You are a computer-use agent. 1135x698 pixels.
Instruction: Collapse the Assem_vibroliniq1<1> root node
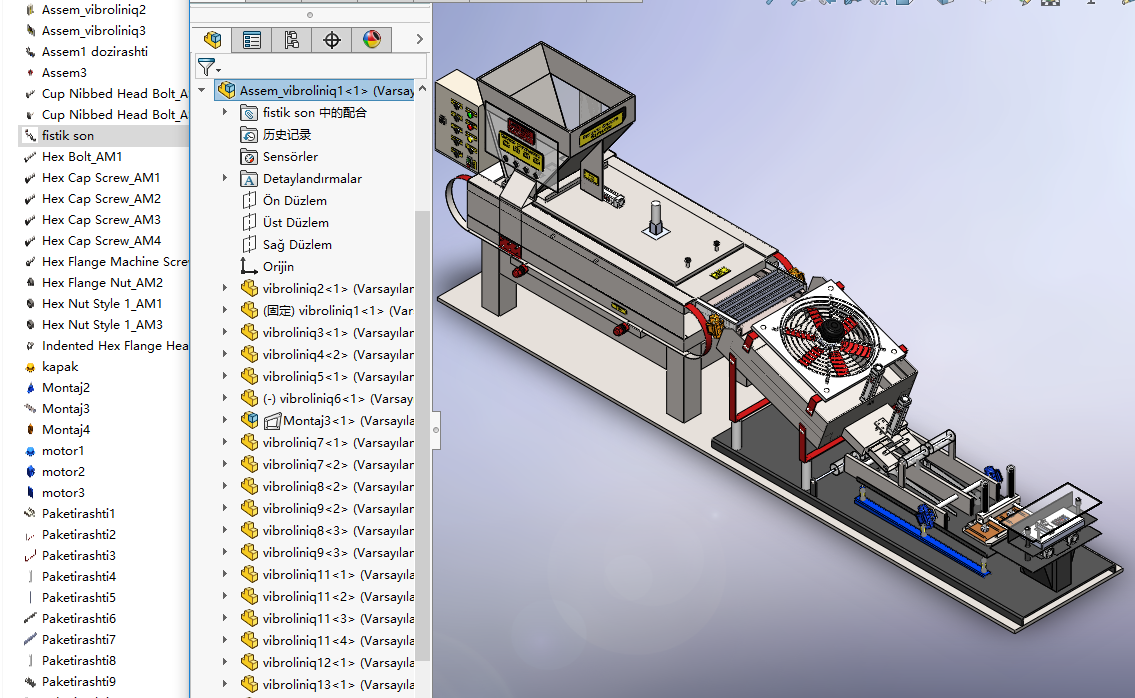[x=203, y=91]
